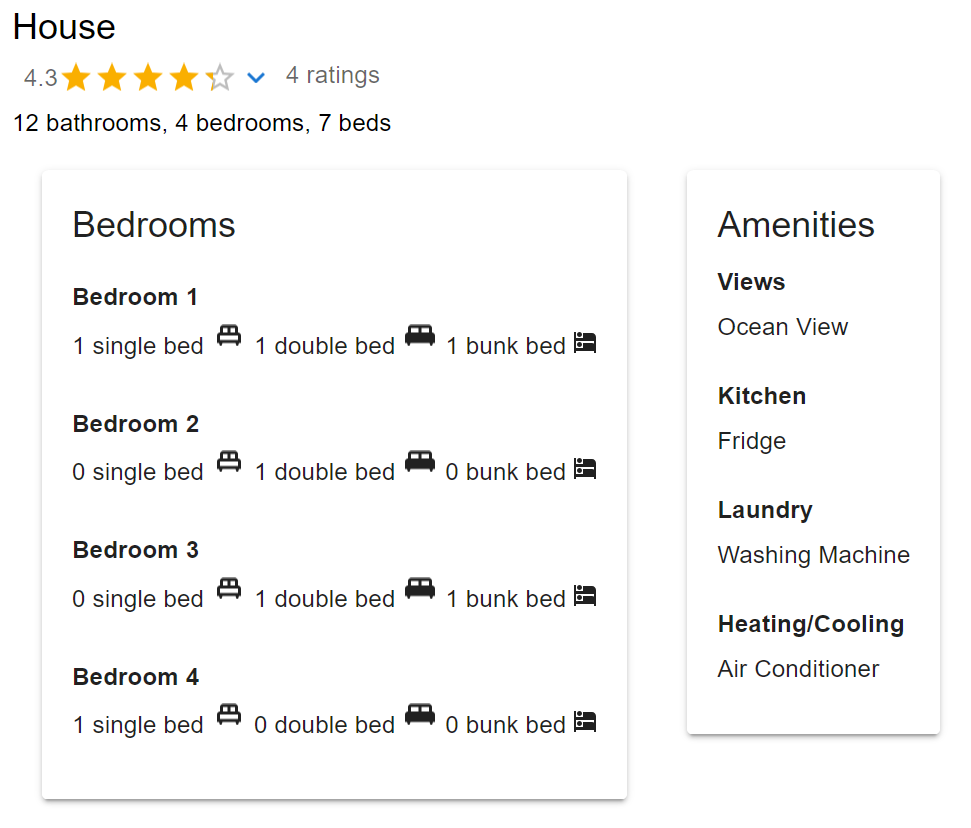Viewport: 971px width, 828px height.
Task: Click the Bedroom 1 heading
Action: click(x=135, y=297)
